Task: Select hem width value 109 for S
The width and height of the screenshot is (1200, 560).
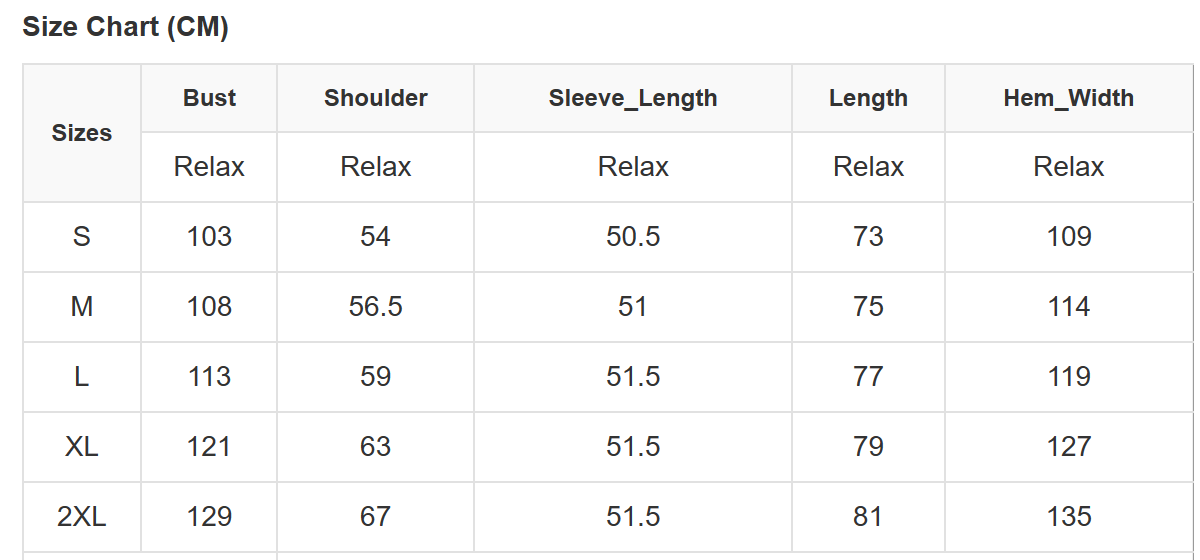Action: 1069,237
